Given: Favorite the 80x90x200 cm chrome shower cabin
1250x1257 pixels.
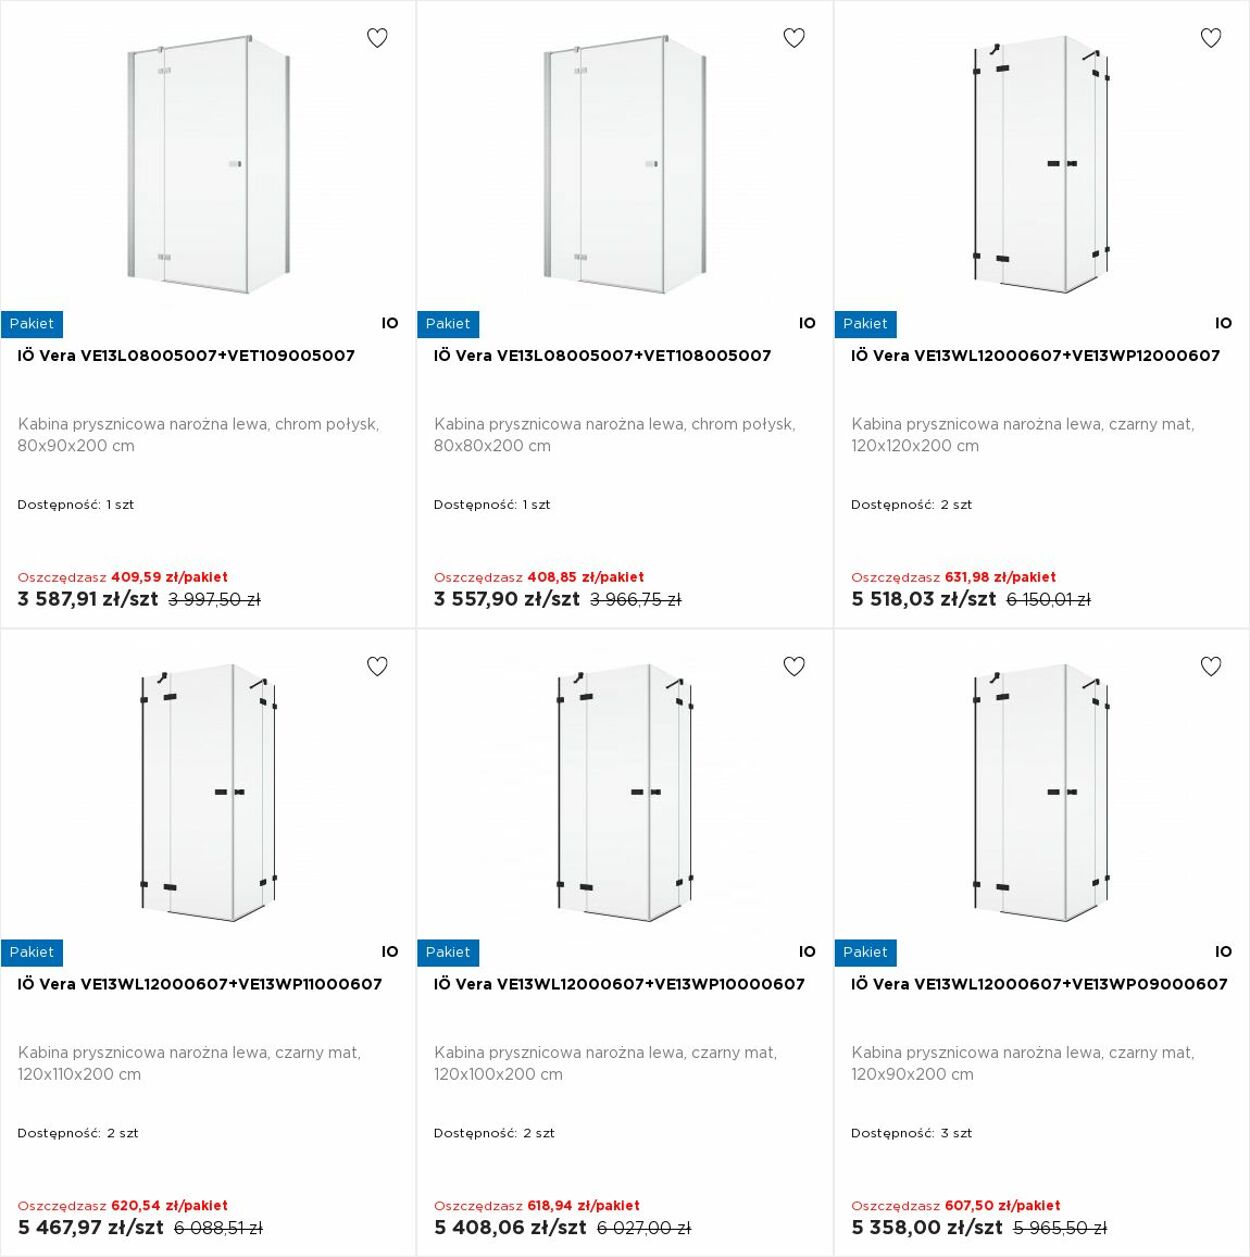Looking at the screenshot, I should [377, 38].
